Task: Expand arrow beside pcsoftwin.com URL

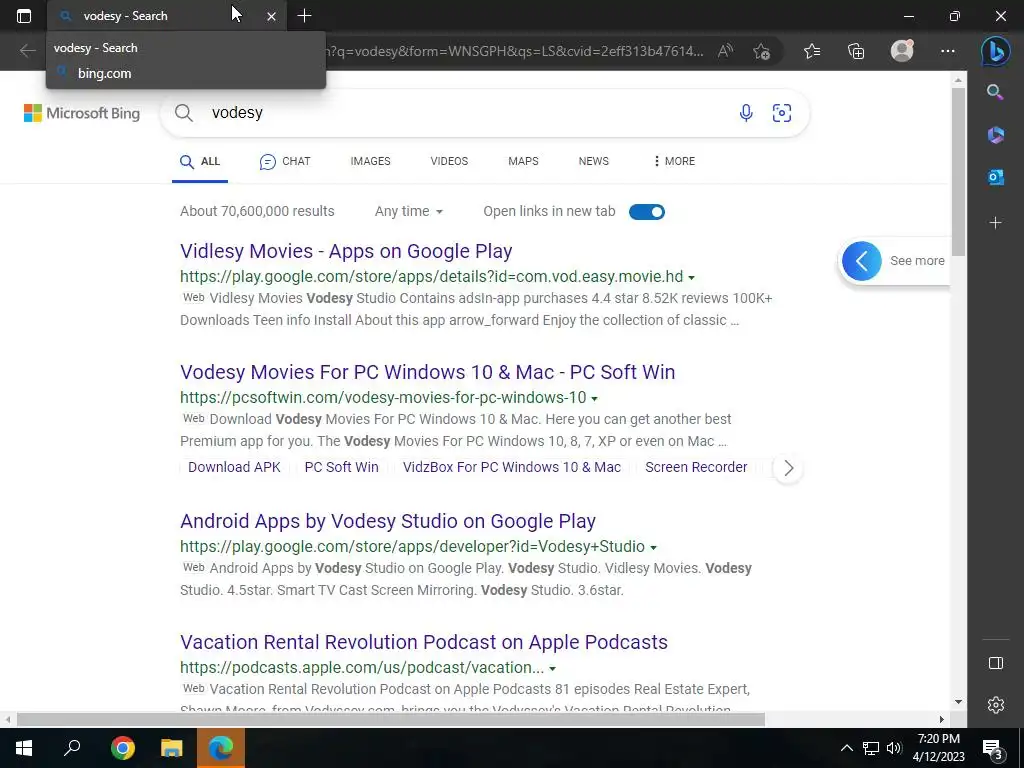Action: click(x=594, y=398)
